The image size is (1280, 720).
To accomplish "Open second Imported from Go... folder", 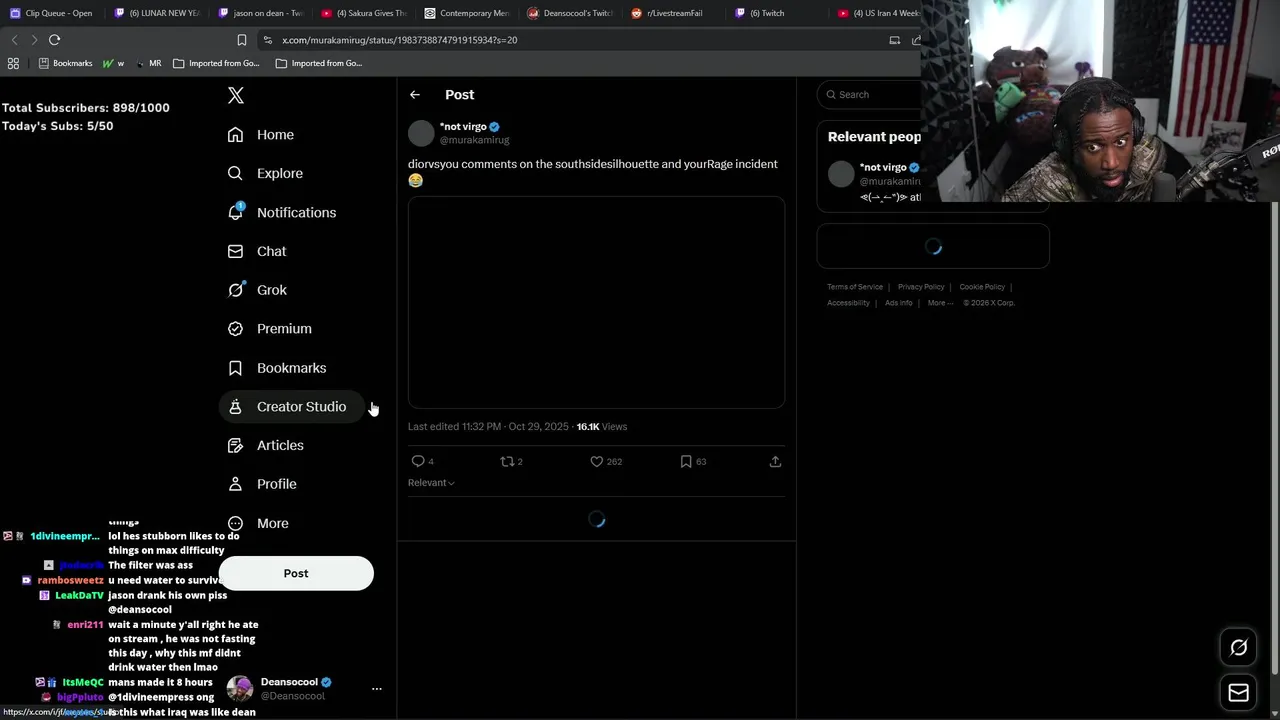I will (319, 63).
